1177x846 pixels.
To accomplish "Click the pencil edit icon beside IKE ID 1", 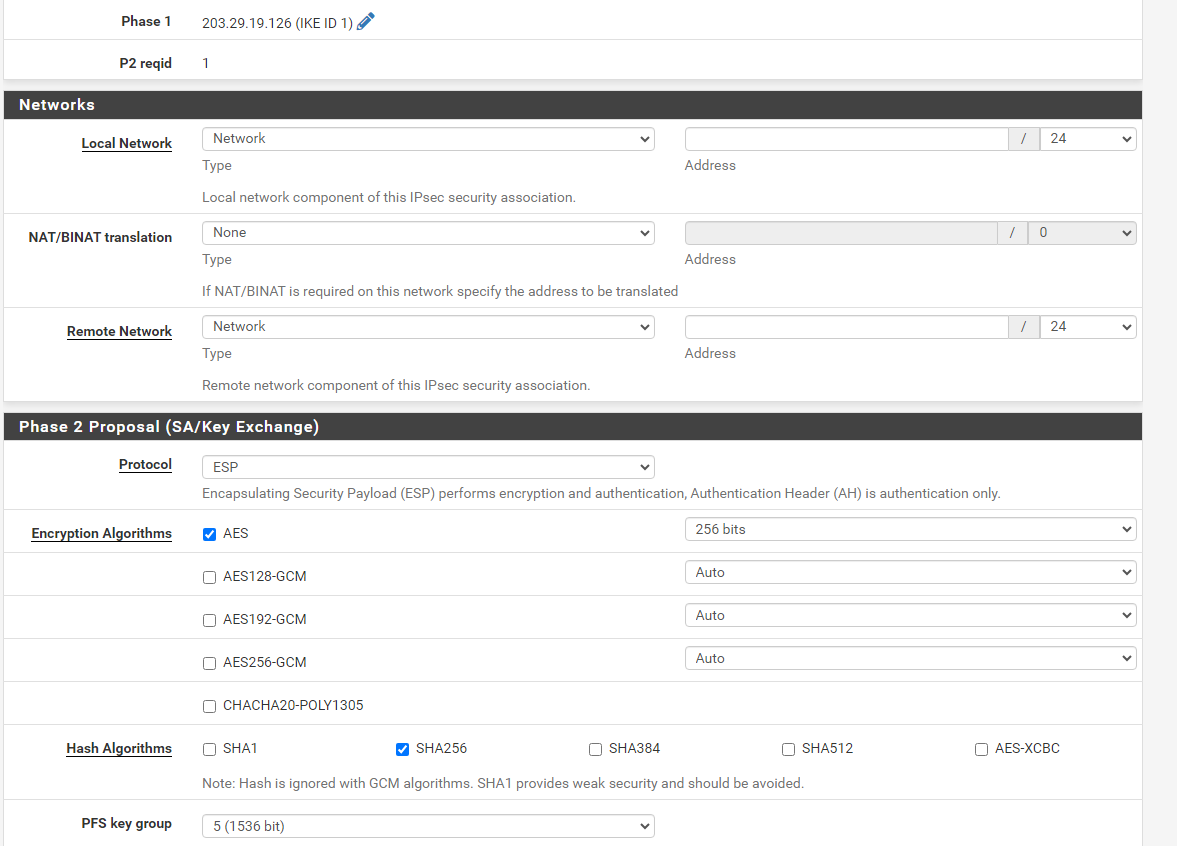I will (x=366, y=22).
